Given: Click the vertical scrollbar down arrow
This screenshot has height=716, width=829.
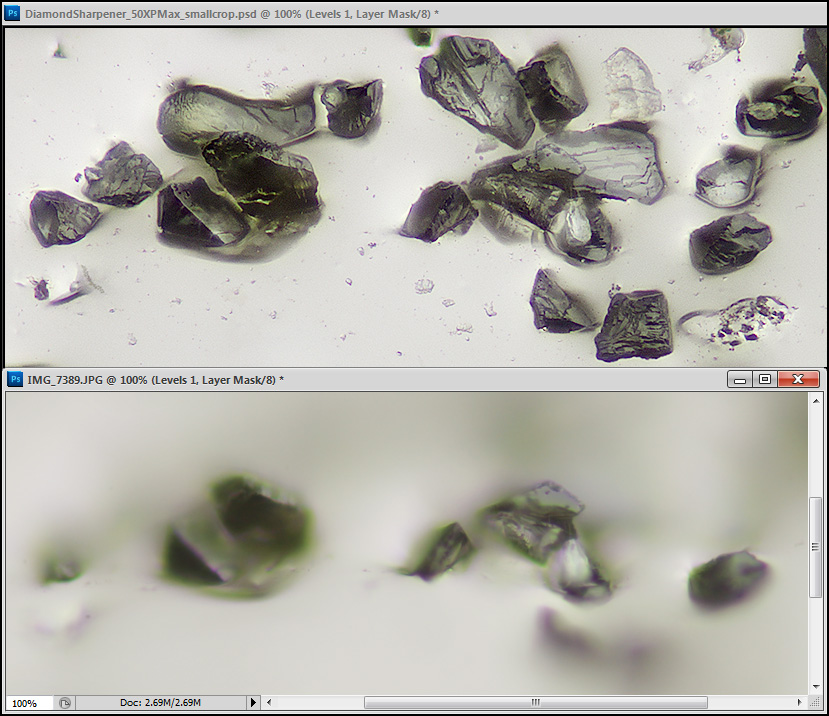Looking at the screenshot, I should pyautogui.click(x=816, y=686).
